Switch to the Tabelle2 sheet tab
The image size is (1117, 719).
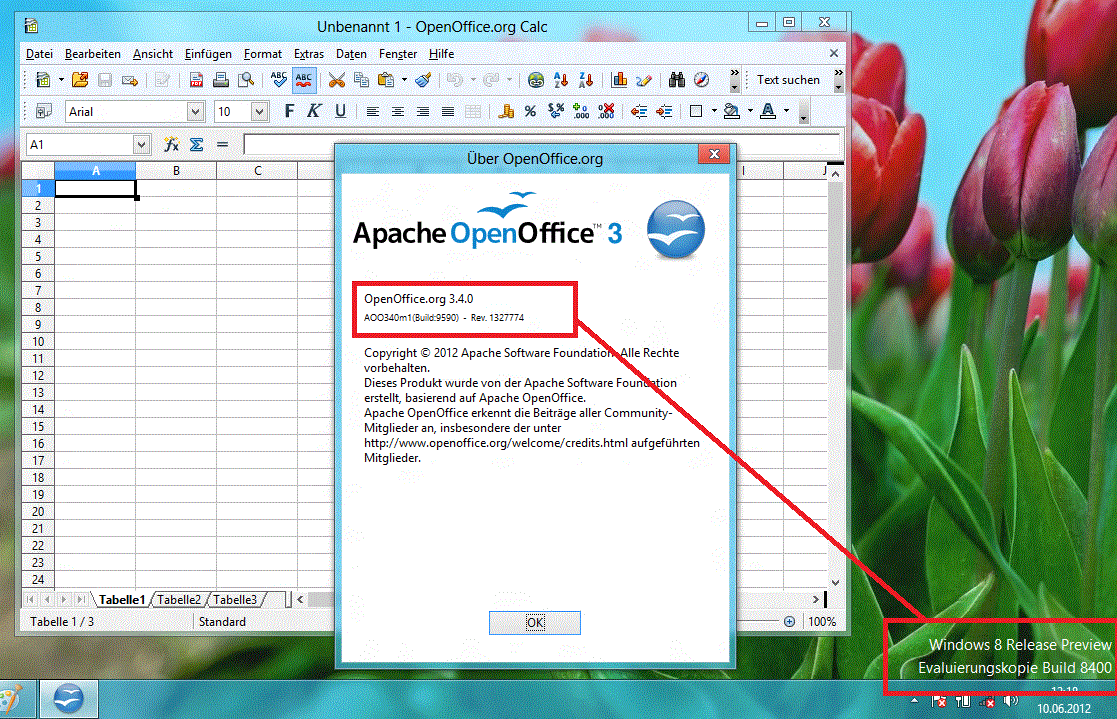click(179, 599)
